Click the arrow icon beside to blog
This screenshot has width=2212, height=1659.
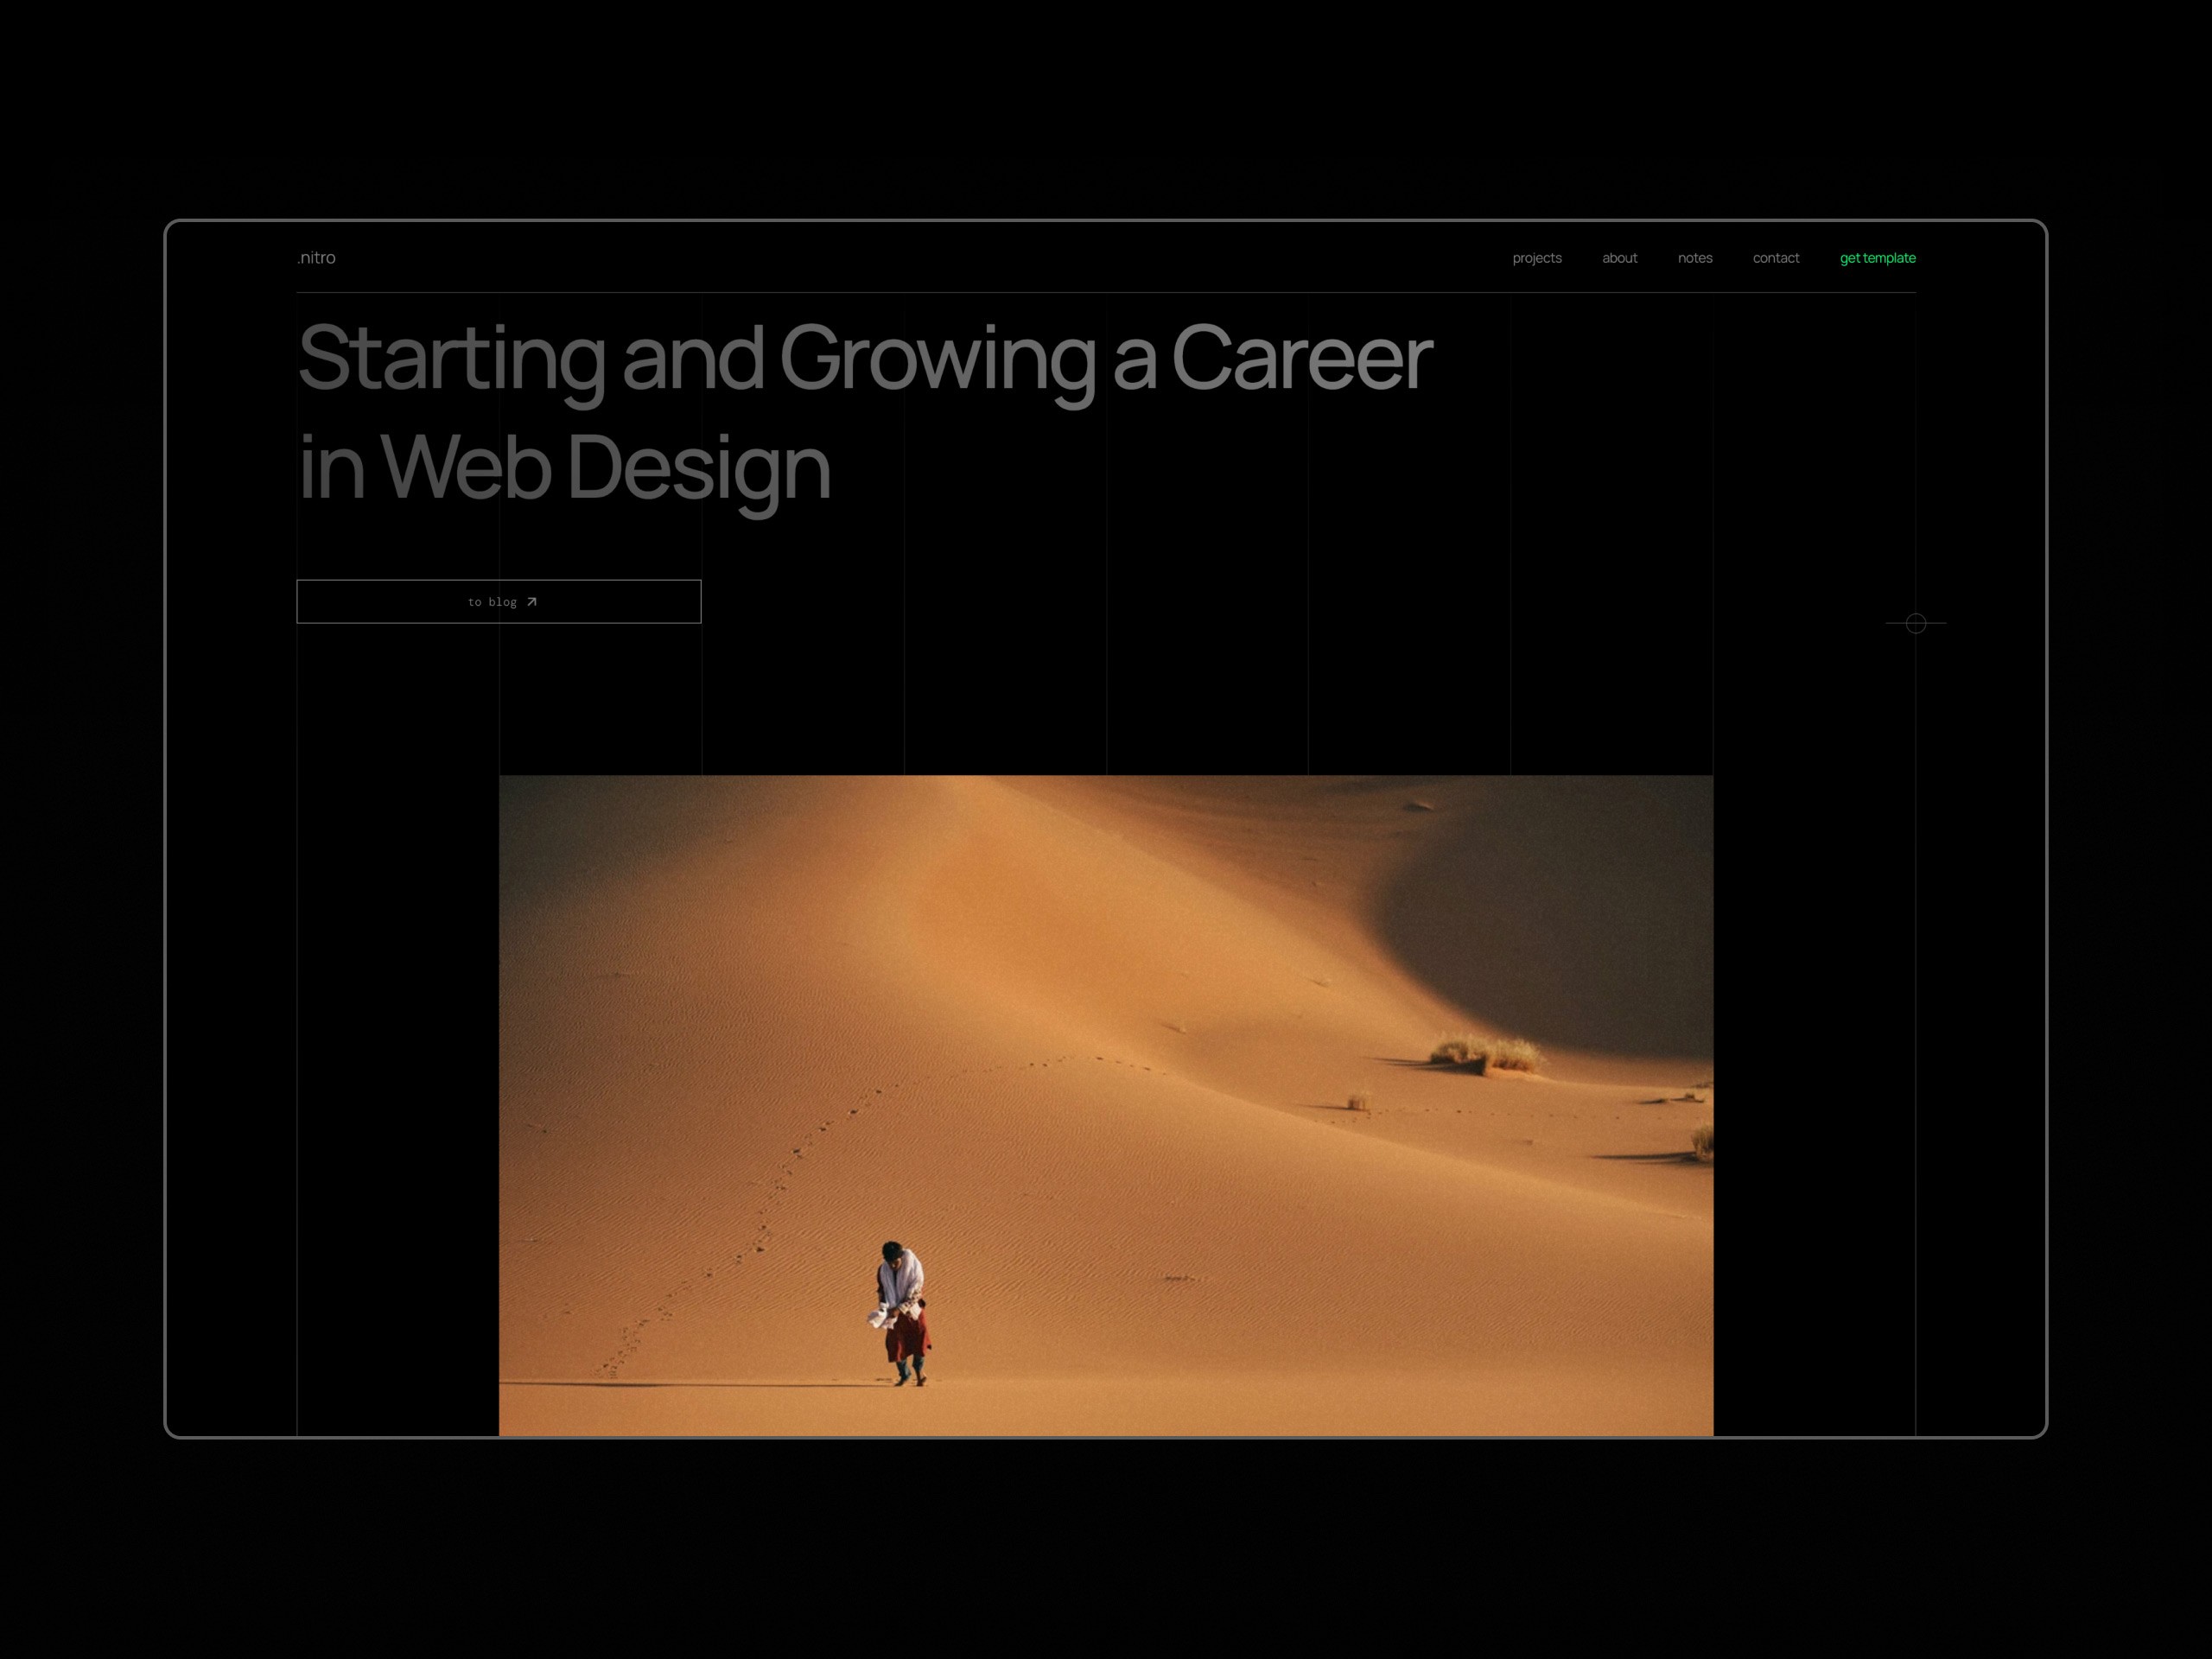pyautogui.click(x=532, y=602)
